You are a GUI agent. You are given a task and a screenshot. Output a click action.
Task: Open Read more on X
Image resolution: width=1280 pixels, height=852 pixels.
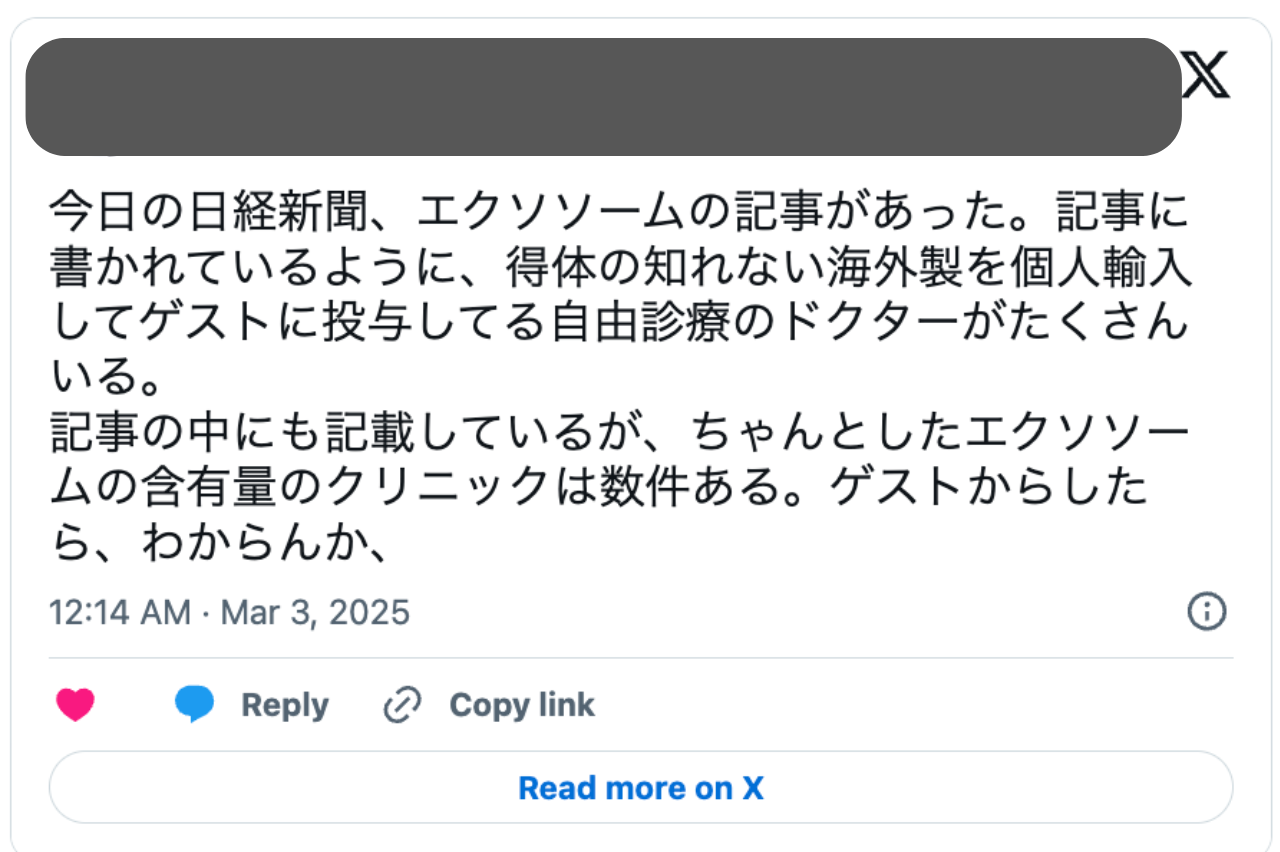click(641, 788)
